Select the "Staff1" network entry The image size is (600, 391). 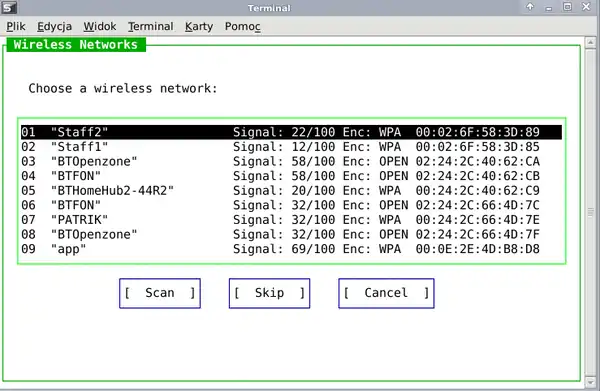[291, 147]
